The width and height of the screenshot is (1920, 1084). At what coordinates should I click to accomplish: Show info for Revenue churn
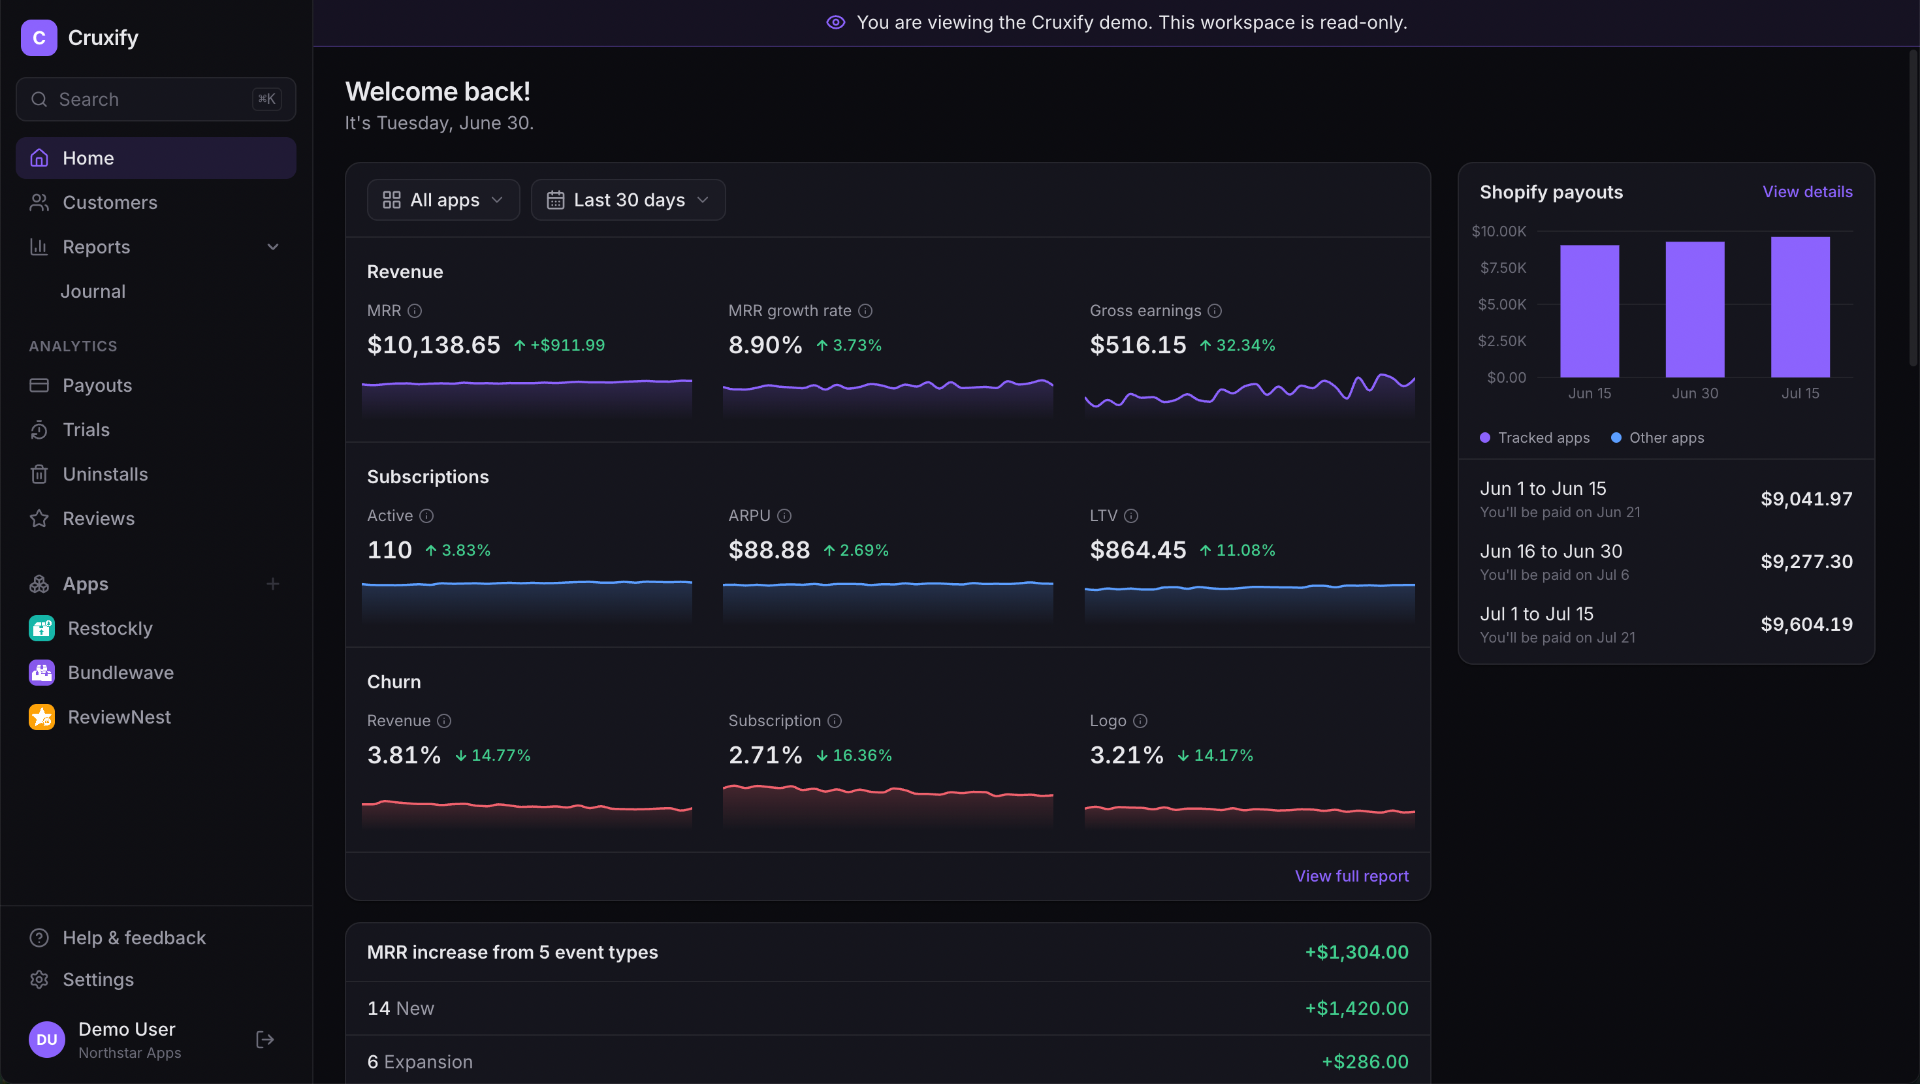(x=445, y=721)
